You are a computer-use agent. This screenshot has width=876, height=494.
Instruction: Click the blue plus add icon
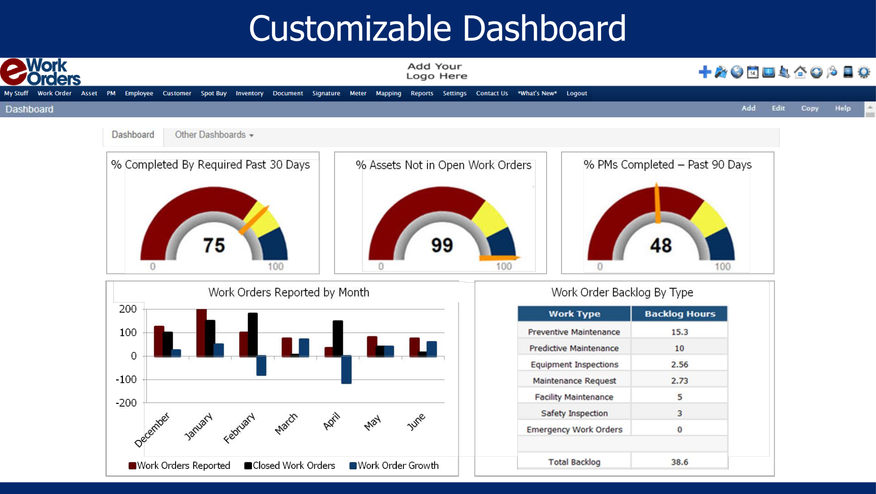click(x=705, y=72)
